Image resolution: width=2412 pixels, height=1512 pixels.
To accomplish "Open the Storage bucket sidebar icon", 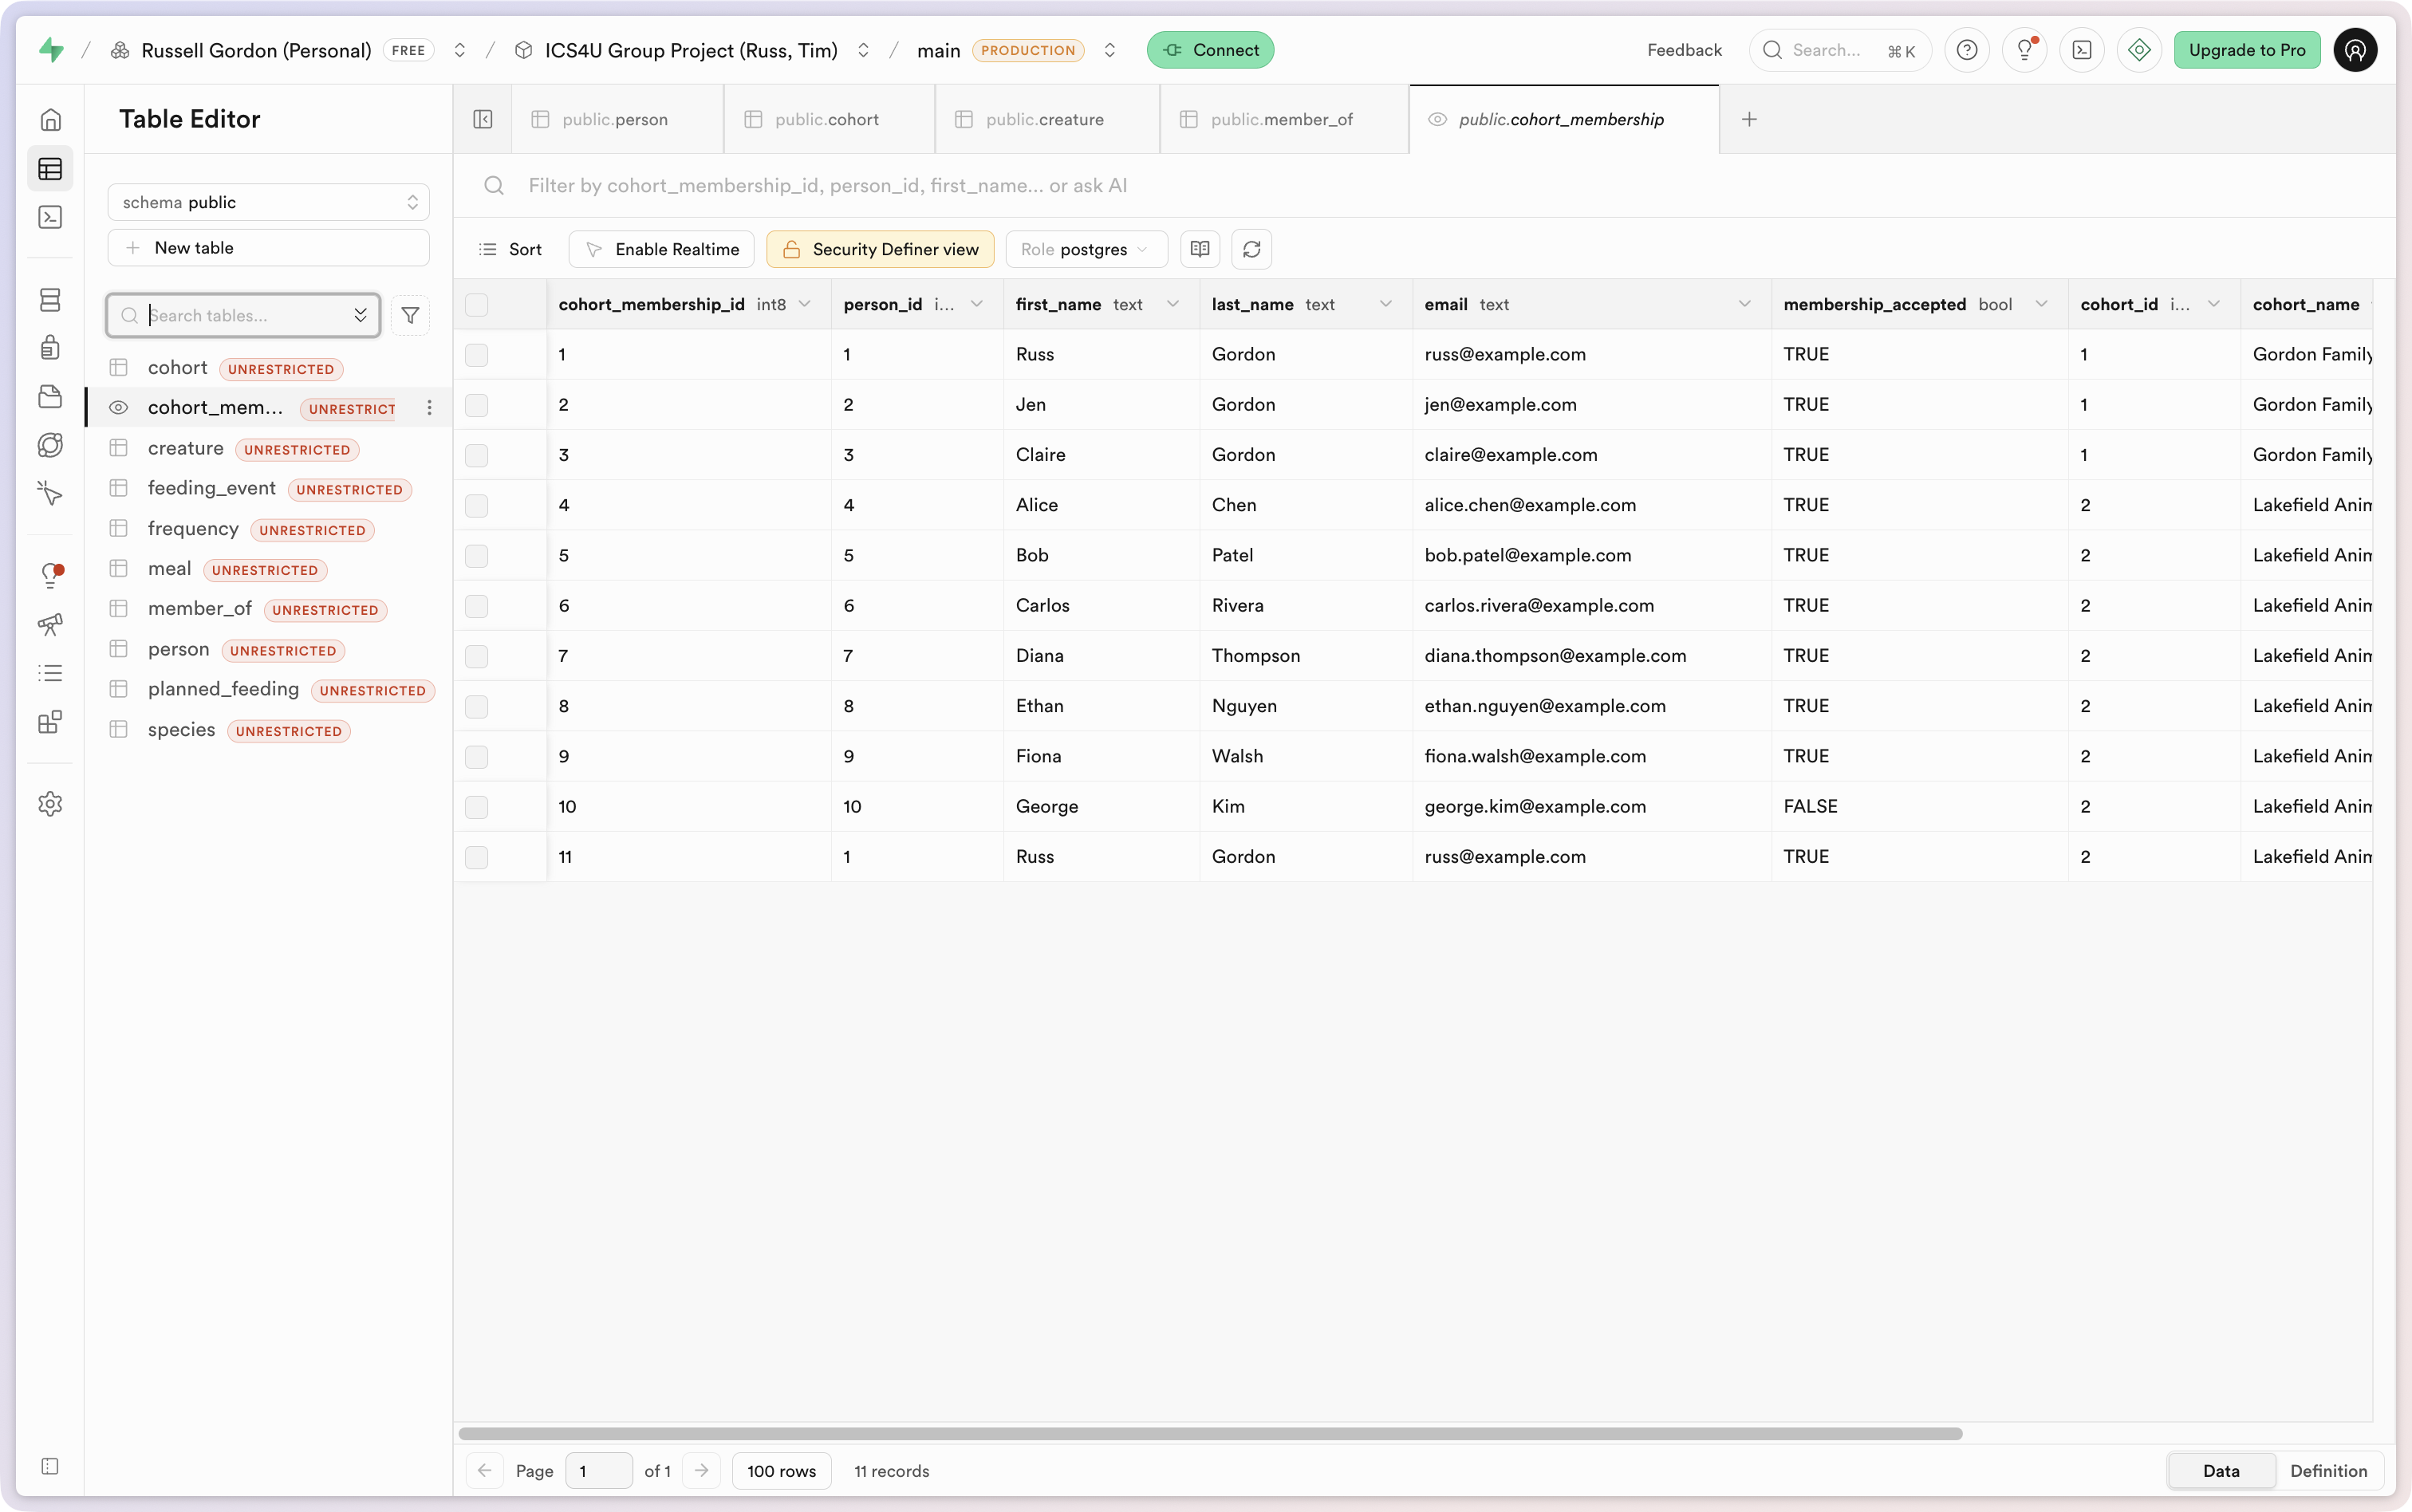I will click(50, 396).
